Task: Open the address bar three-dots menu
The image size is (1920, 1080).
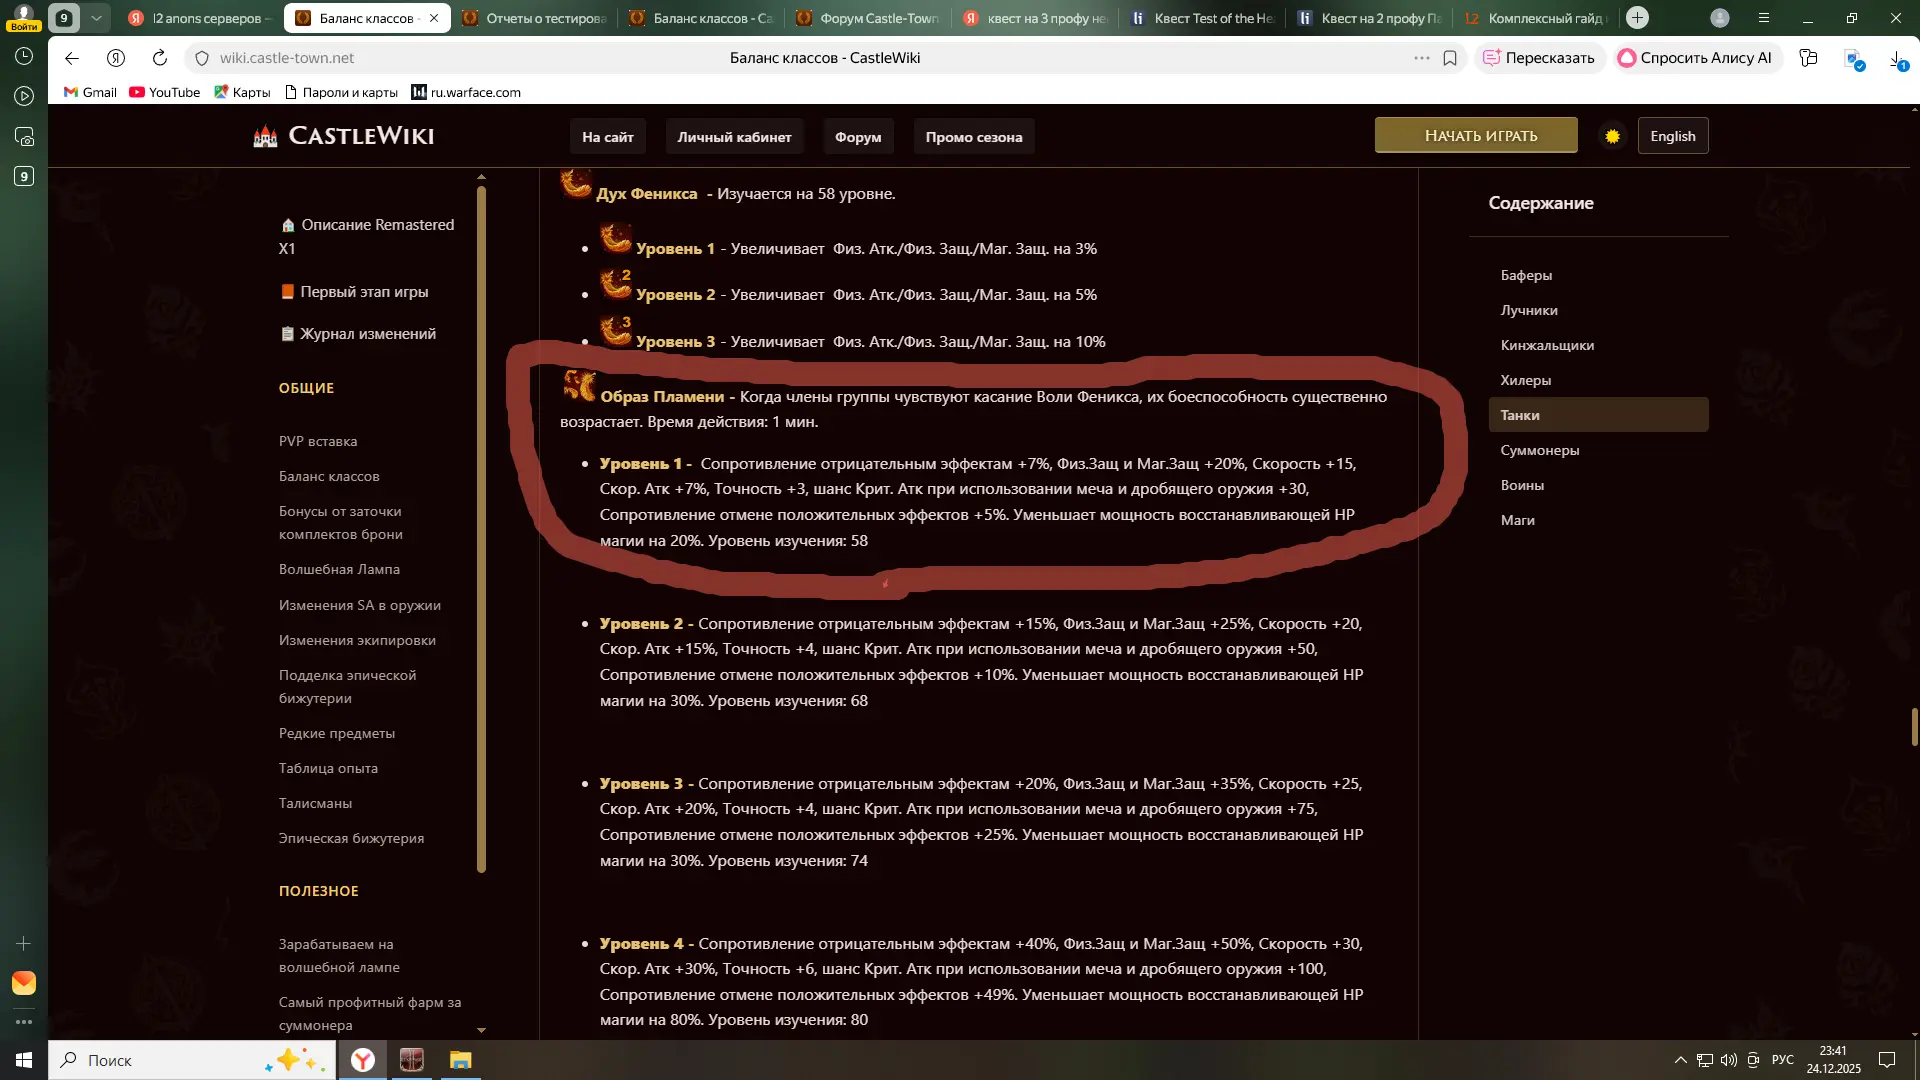Action: tap(1421, 58)
